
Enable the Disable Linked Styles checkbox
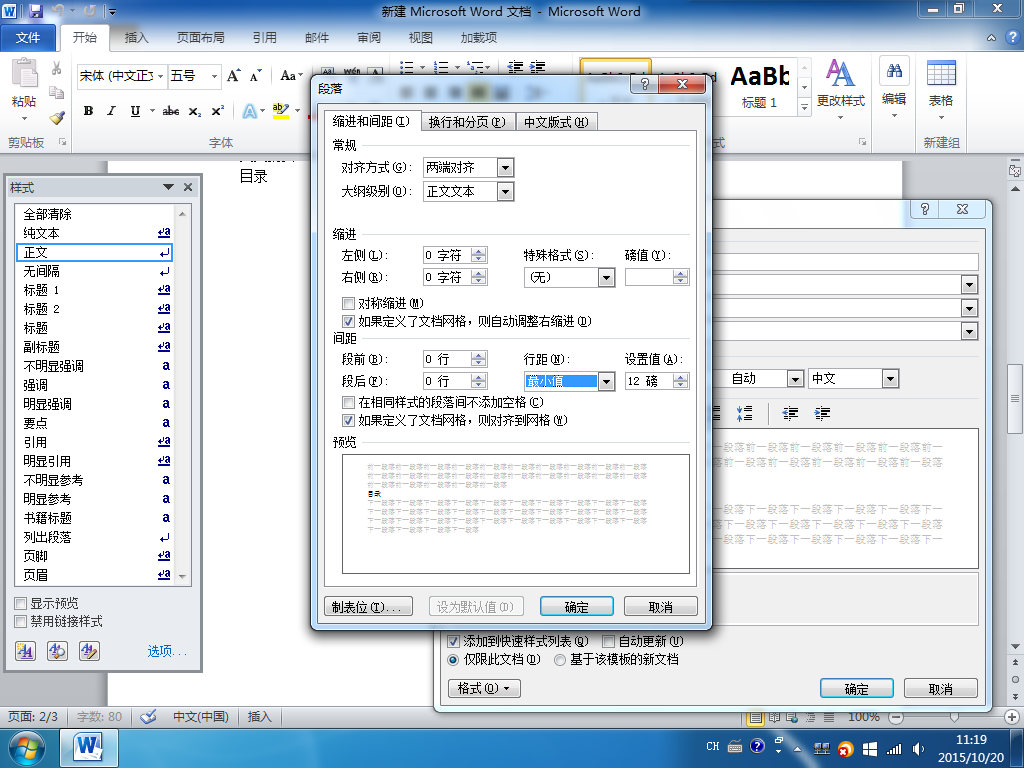(x=20, y=621)
